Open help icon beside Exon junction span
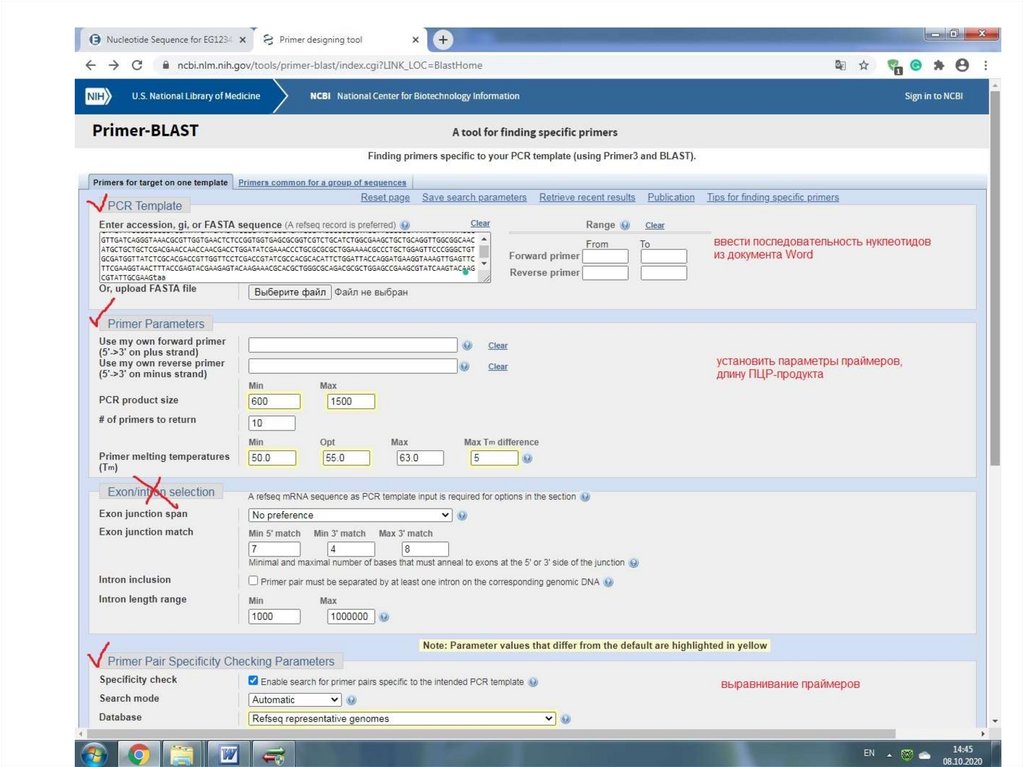The height and width of the screenshot is (767, 1024). tap(462, 515)
